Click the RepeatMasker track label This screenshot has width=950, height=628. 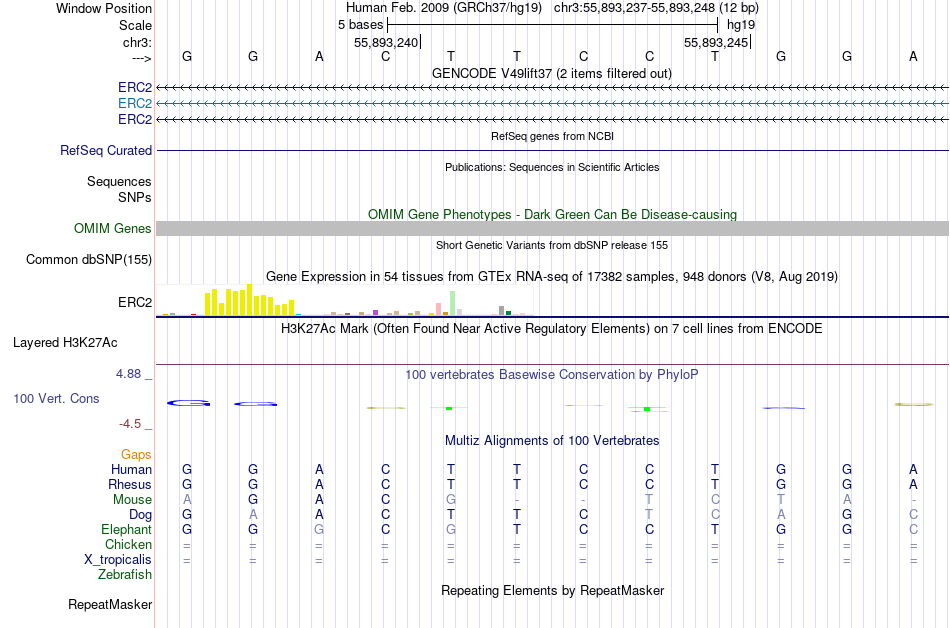[x=110, y=604]
